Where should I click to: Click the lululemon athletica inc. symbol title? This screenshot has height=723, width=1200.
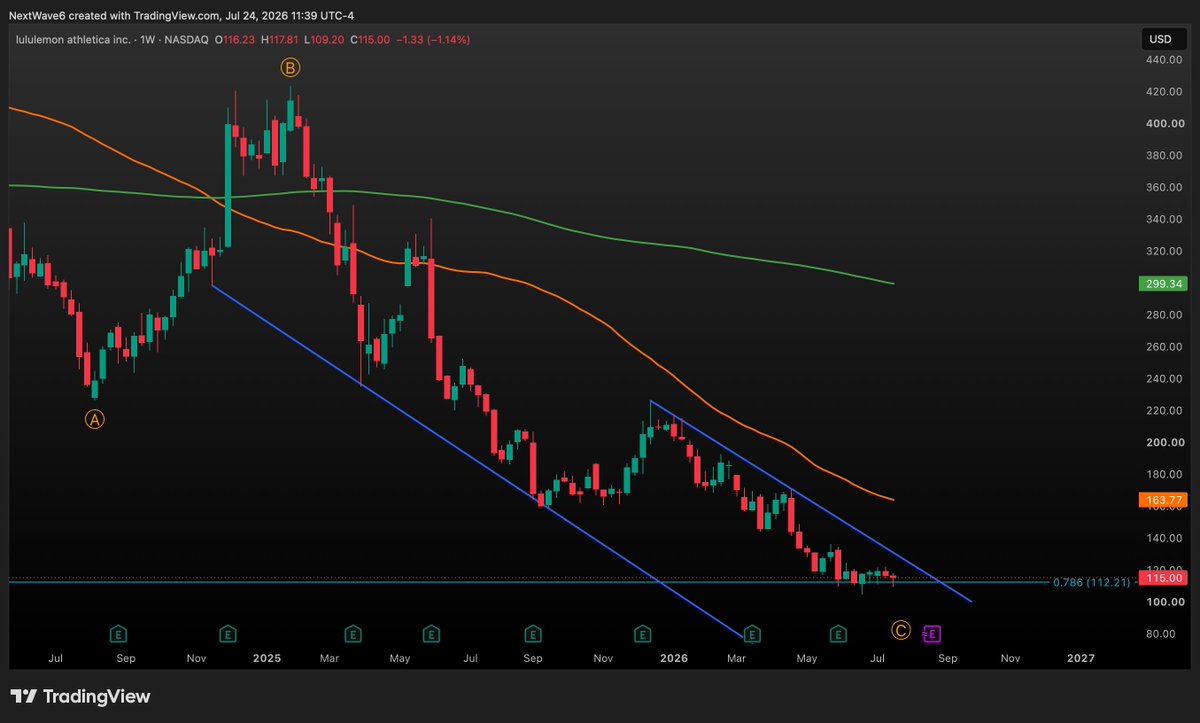pyautogui.click(x=75, y=40)
